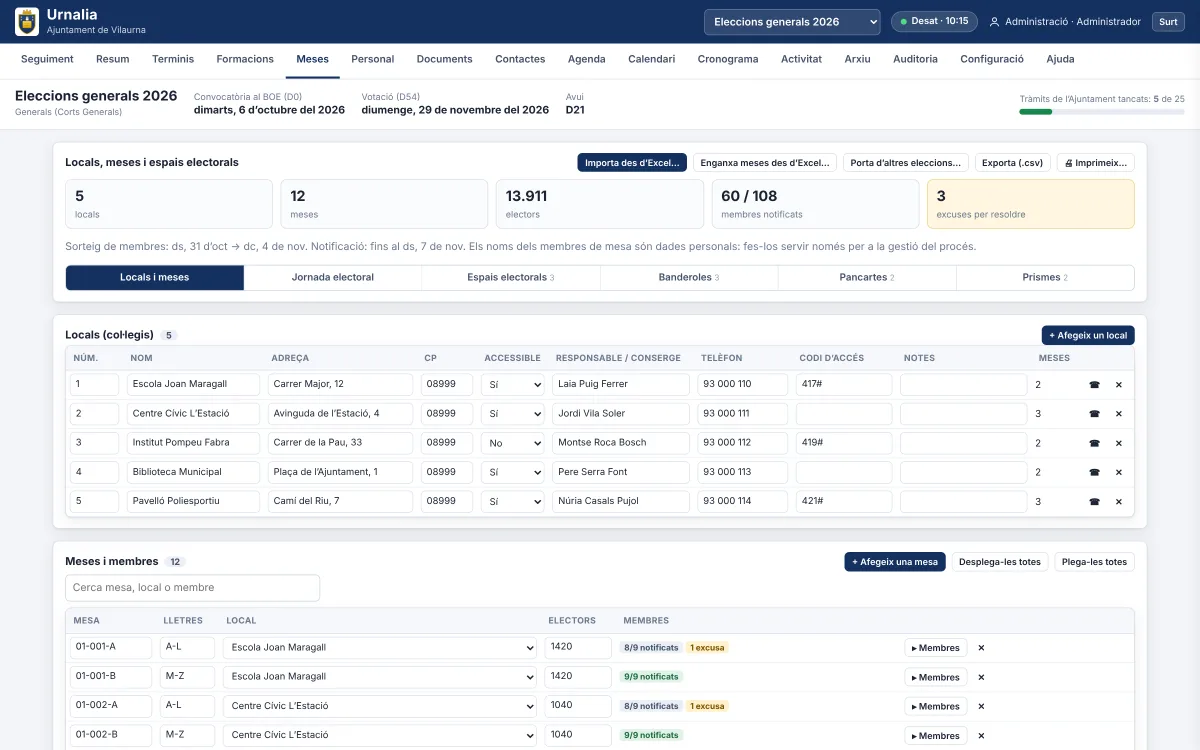Open phone contact for Centre Cívic L'Estació local
This screenshot has width=1200, height=750.
[1094, 414]
